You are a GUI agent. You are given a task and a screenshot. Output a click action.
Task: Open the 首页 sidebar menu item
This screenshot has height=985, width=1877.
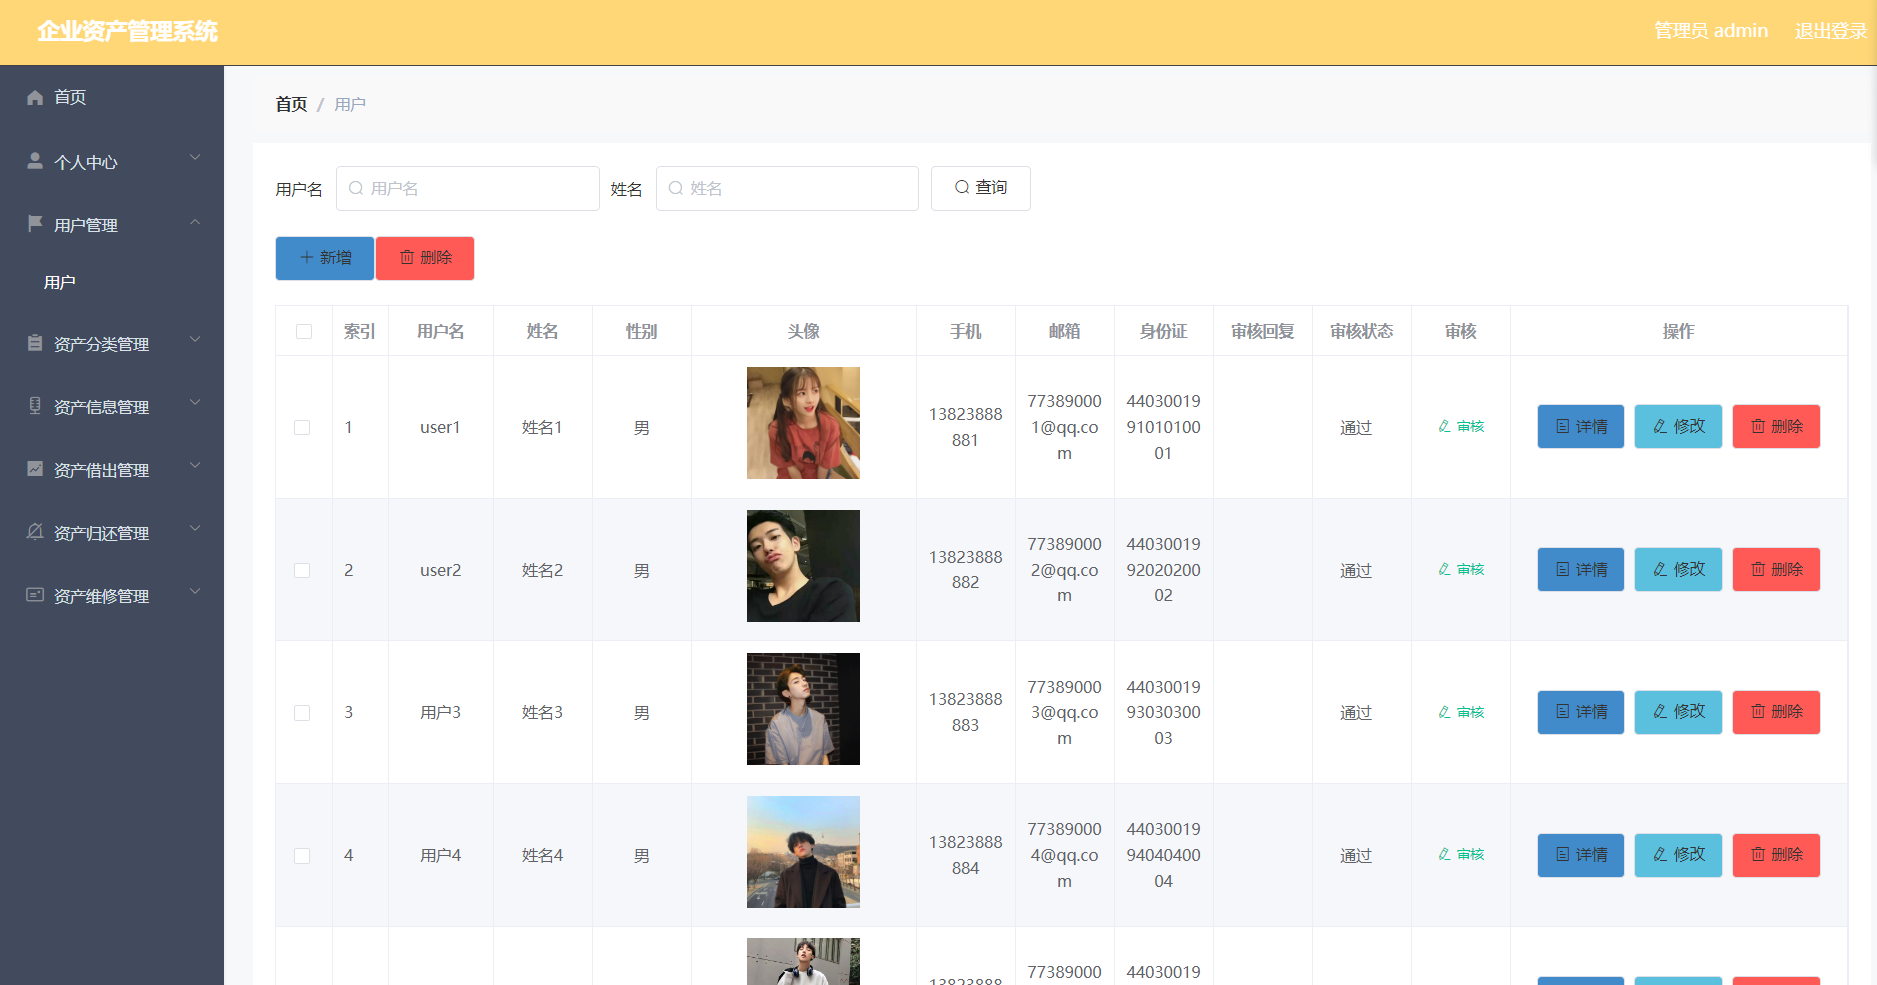tap(112, 97)
